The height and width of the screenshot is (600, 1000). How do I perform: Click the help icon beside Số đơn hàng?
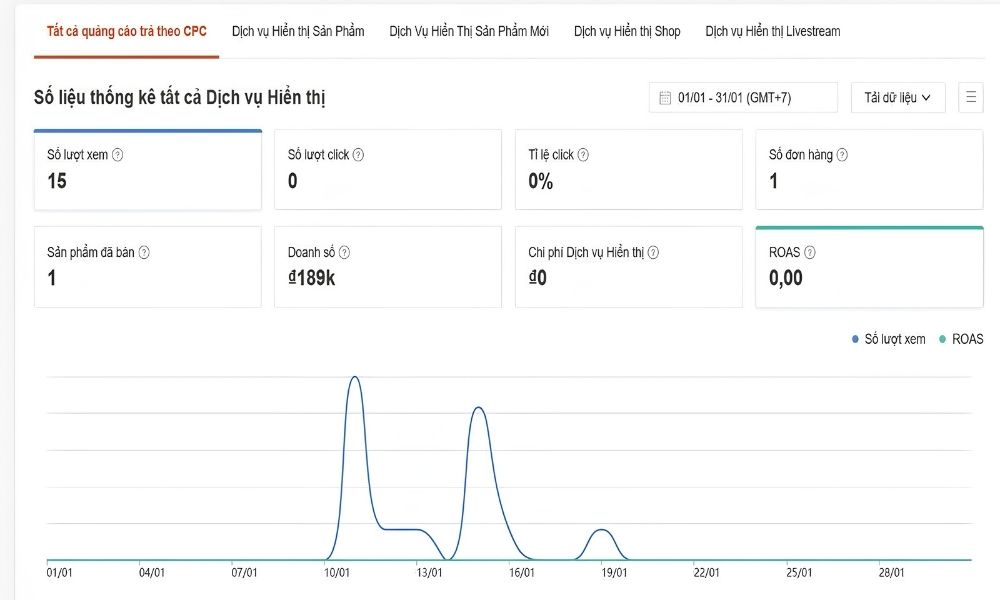coord(842,155)
